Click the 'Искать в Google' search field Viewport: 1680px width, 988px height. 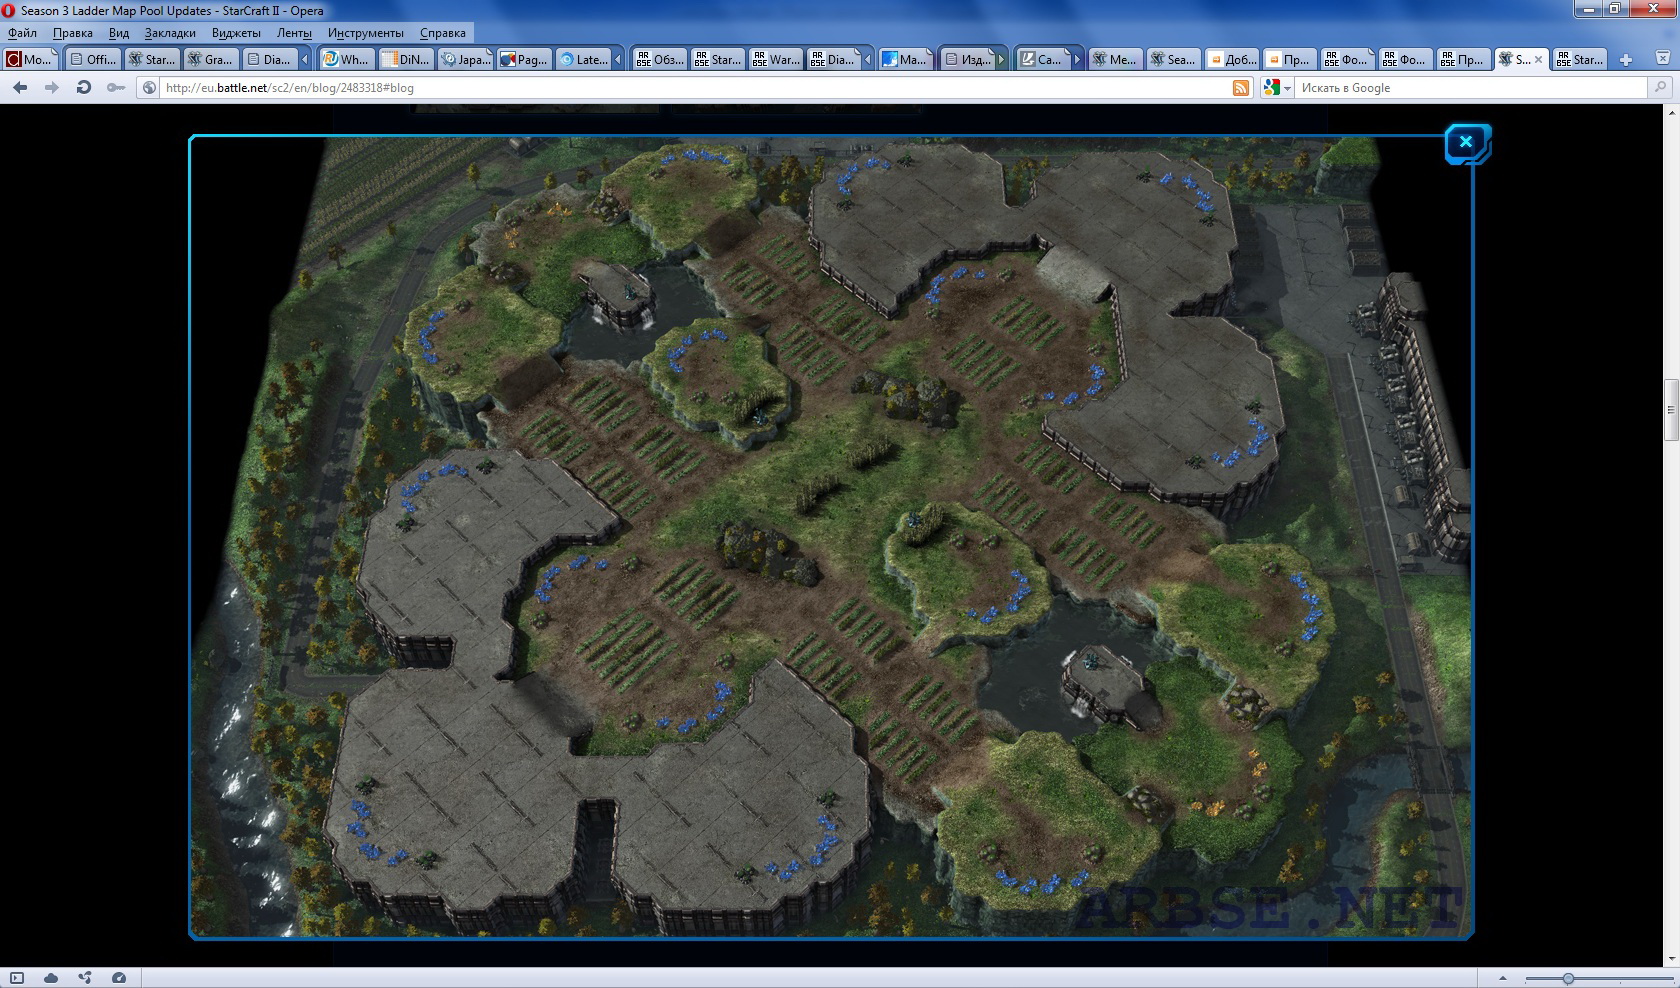(x=1471, y=88)
